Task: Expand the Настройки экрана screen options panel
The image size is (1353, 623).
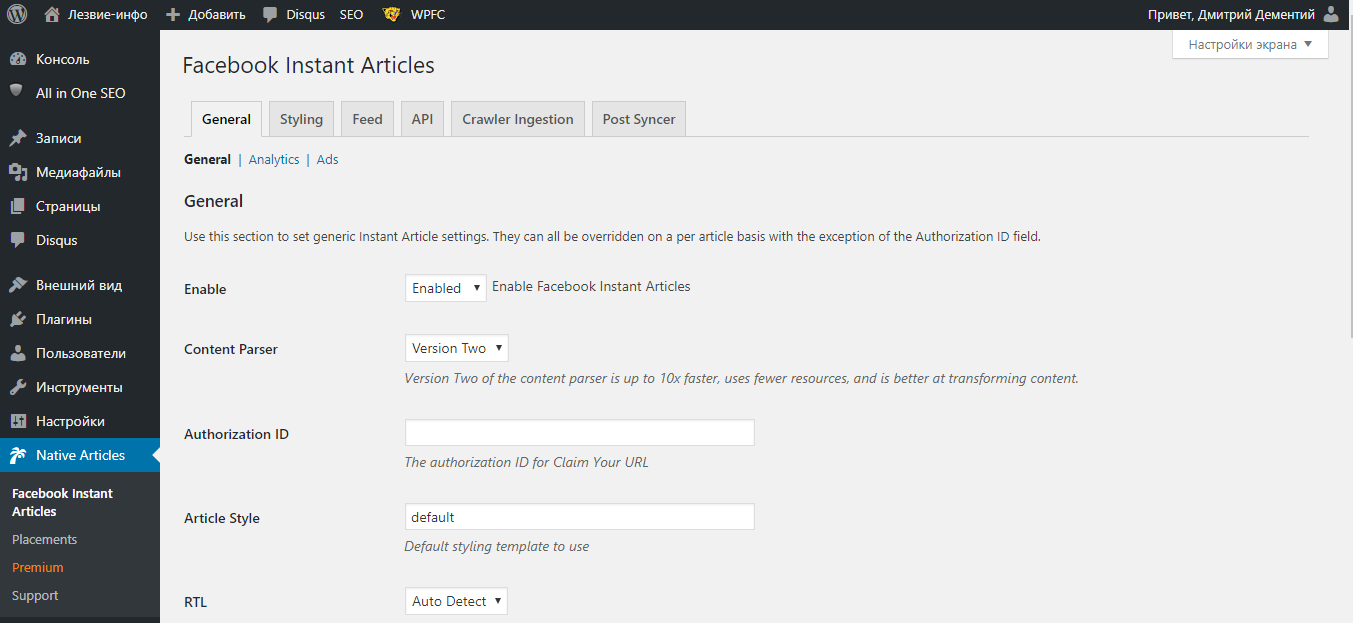Action: pos(1250,45)
